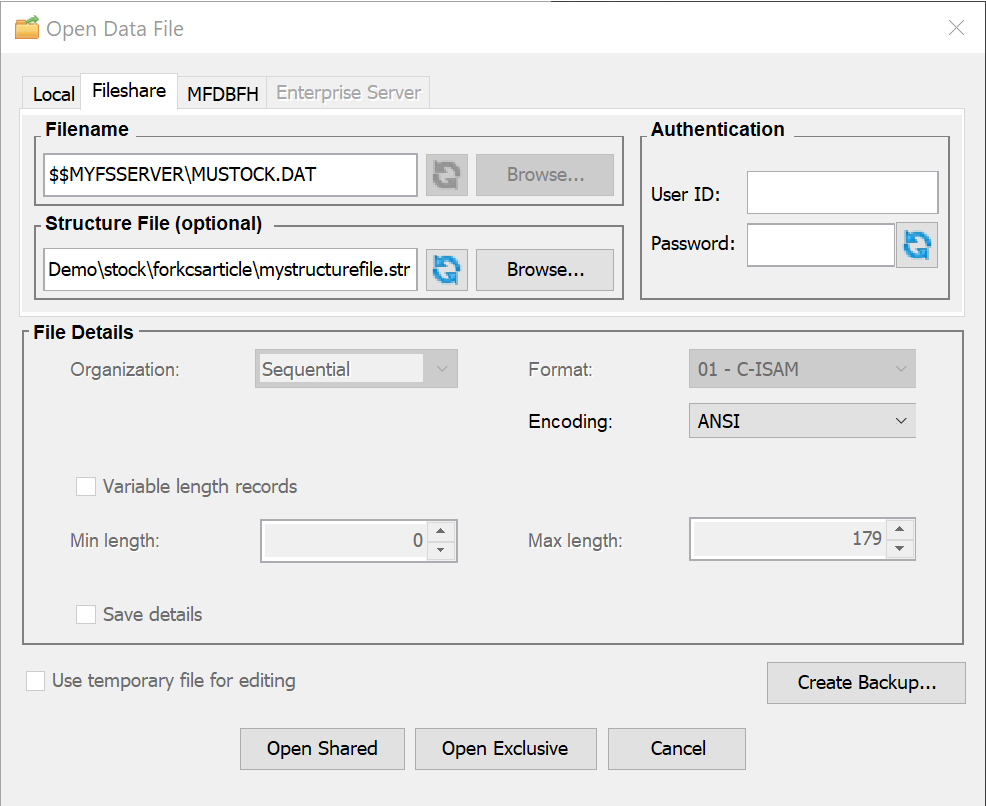Screen dimensions: 986x806
Task: Click the User ID input field
Action: (x=842, y=192)
